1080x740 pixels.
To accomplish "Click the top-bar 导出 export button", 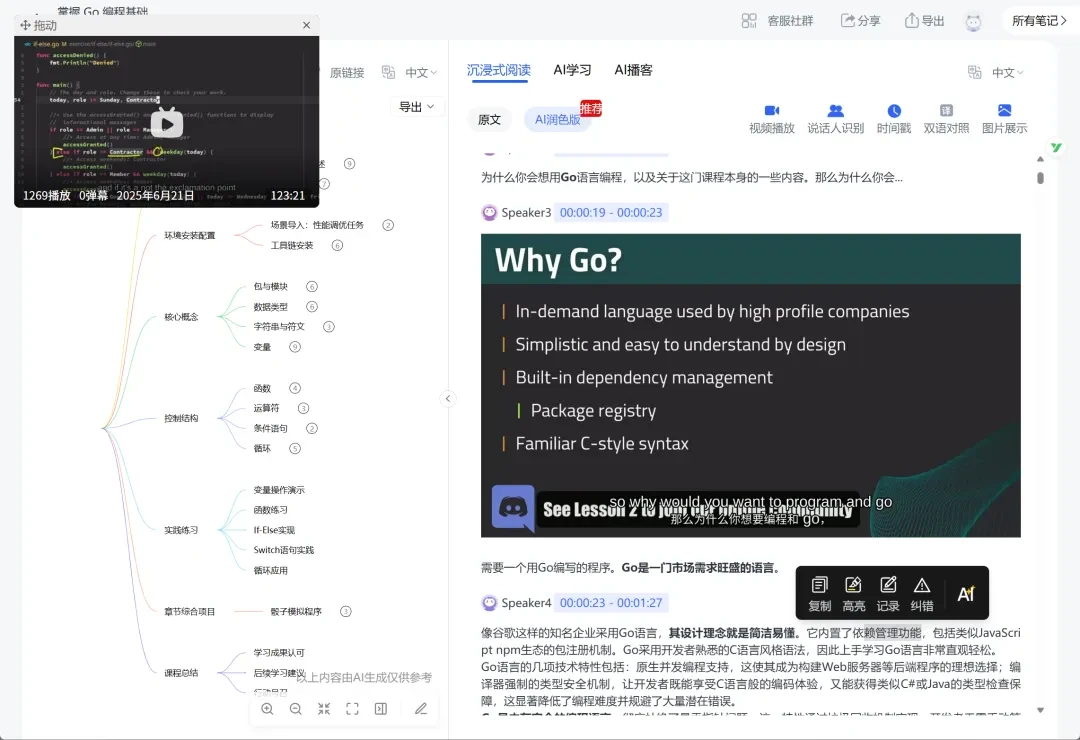I will [924, 21].
